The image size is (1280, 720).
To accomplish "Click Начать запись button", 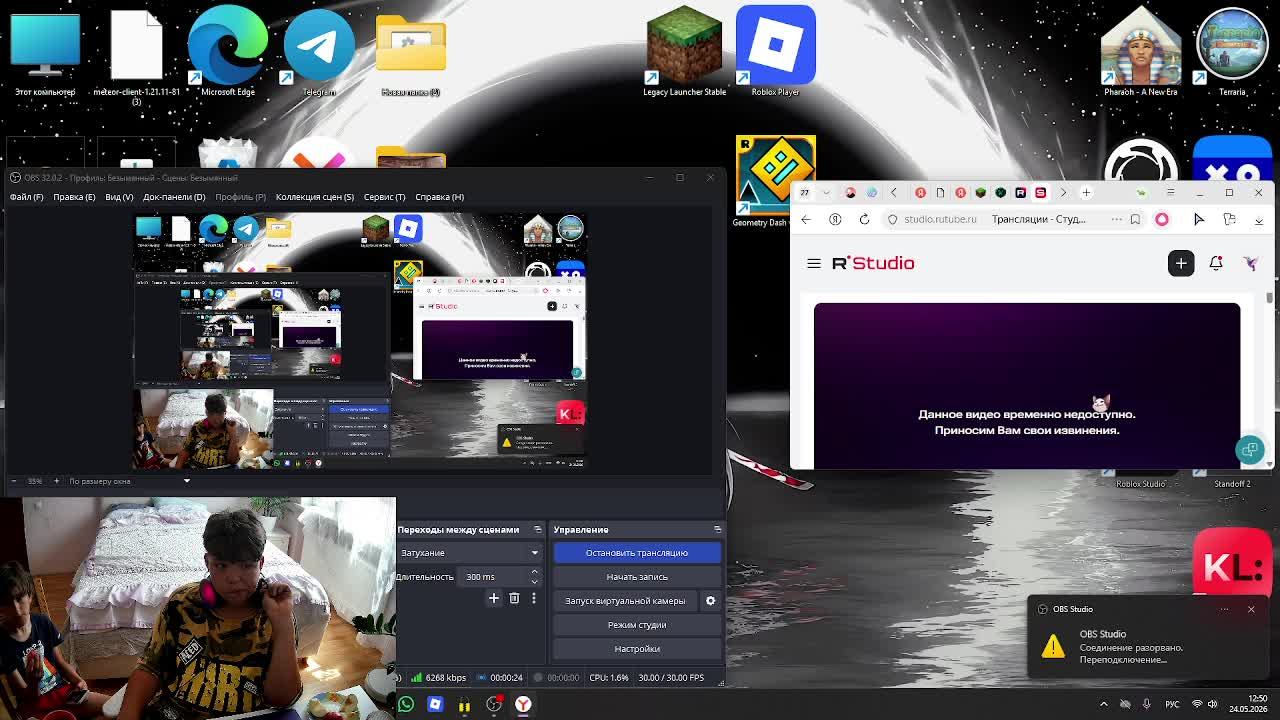I will 637,577.
